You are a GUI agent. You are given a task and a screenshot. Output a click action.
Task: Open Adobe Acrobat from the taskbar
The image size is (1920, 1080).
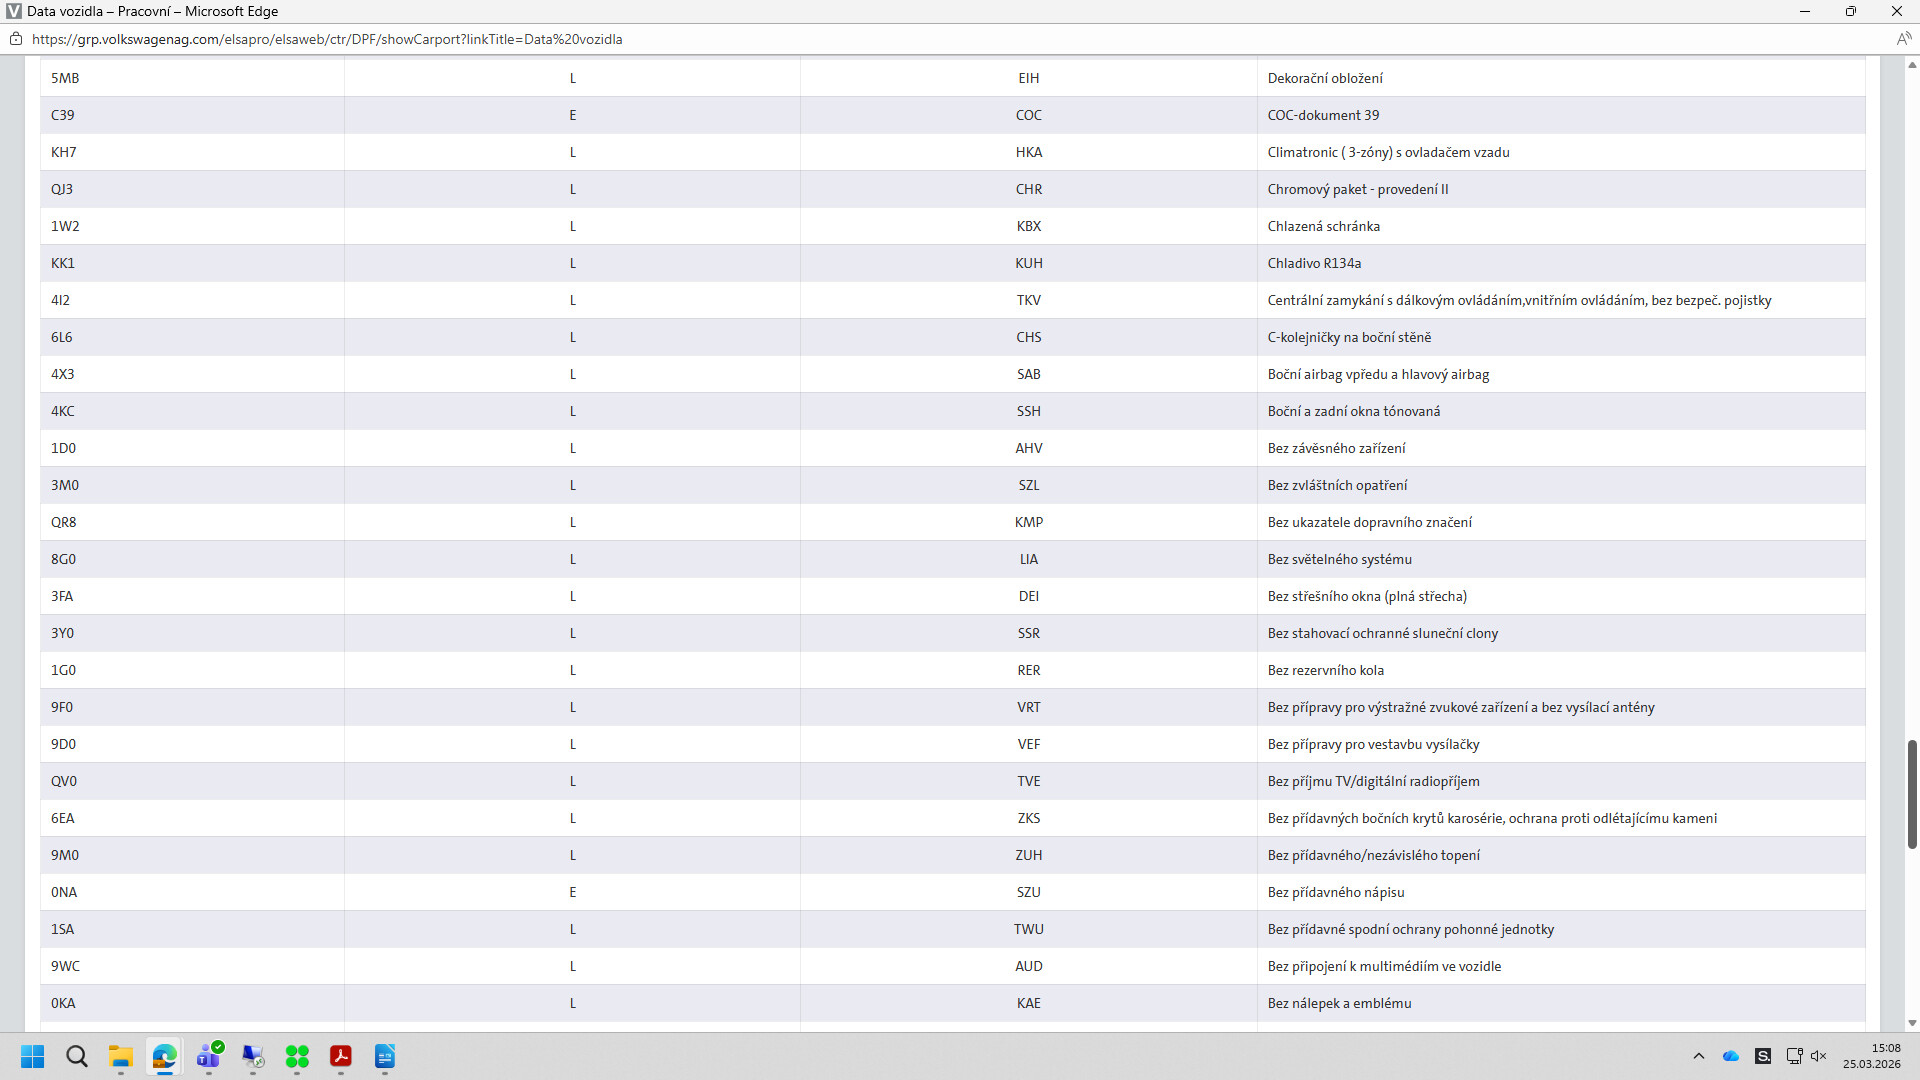point(341,1056)
